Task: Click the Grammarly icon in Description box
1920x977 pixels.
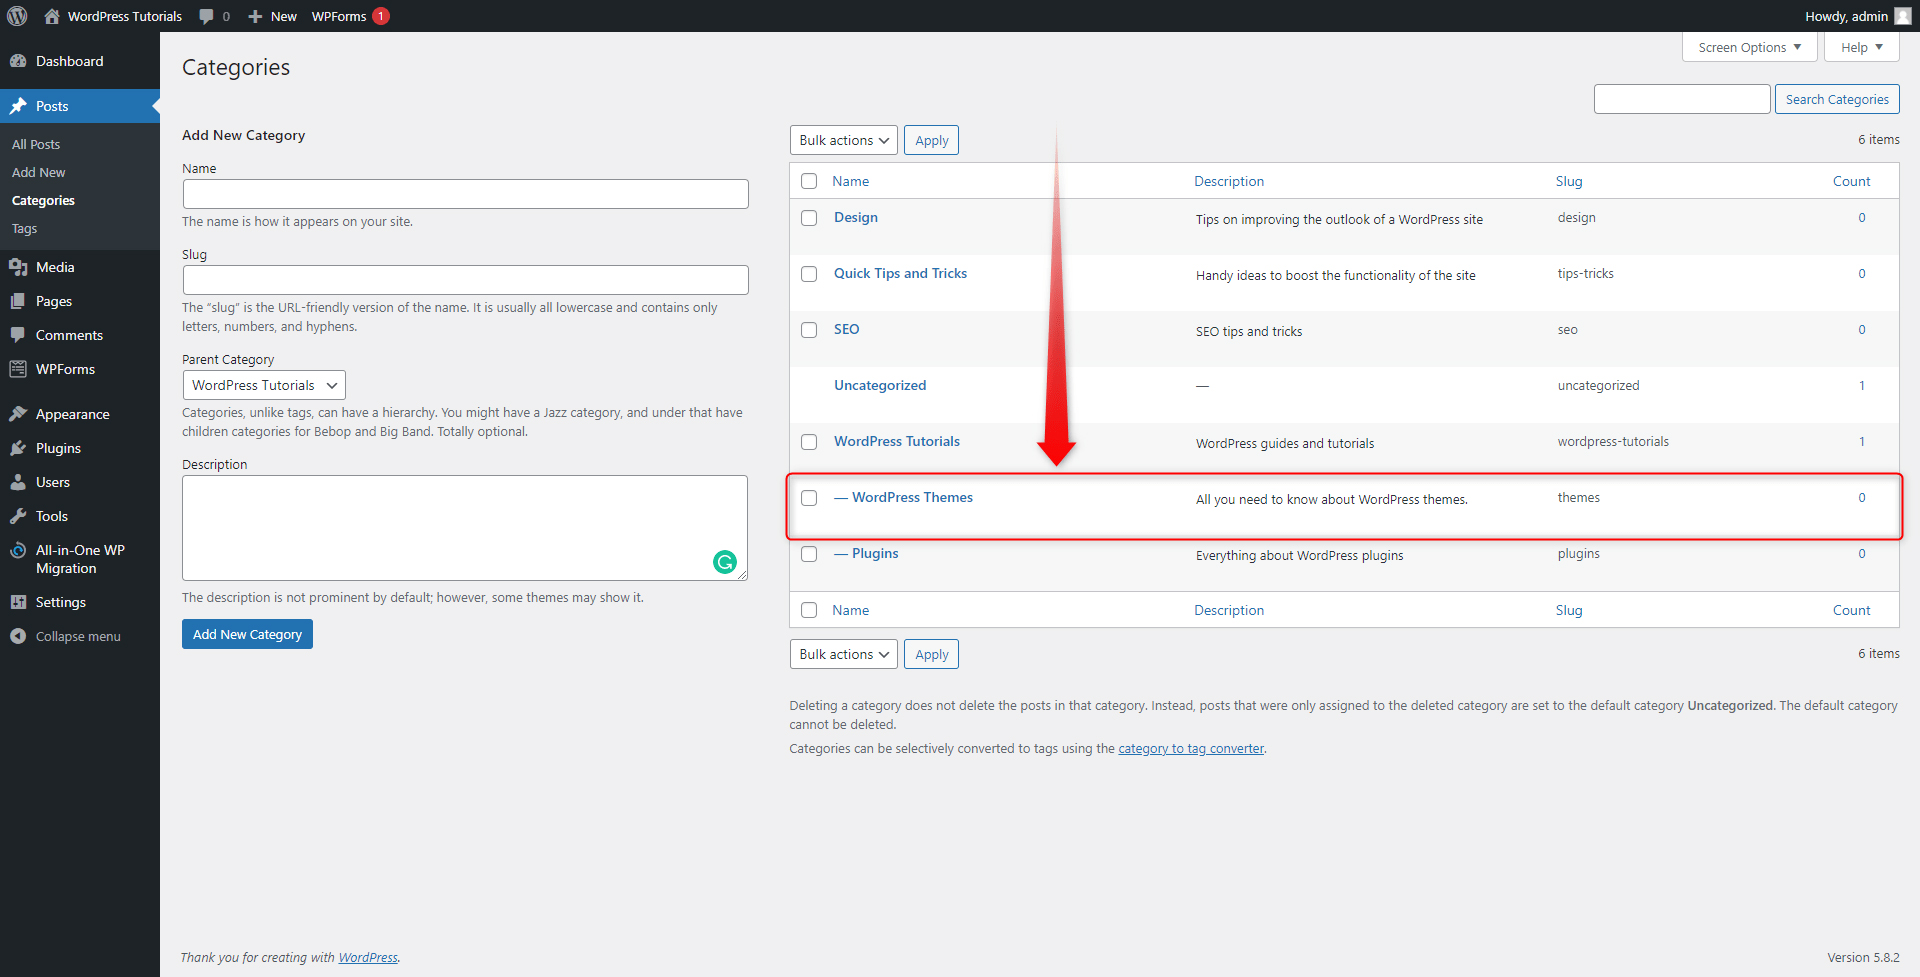Action: click(x=725, y=562)
